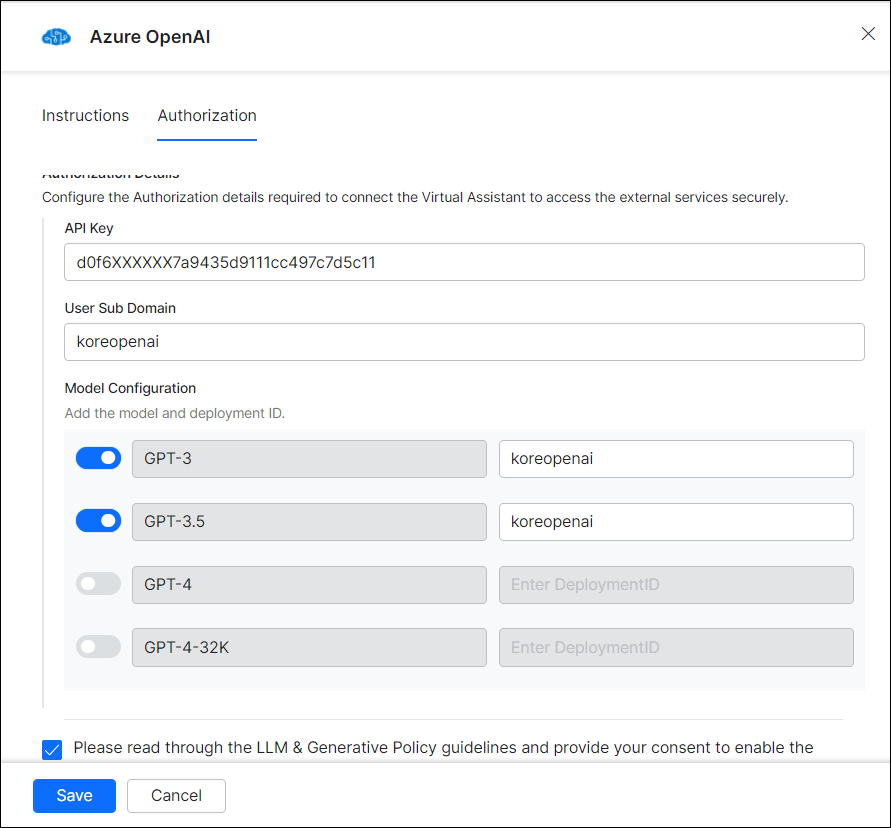The width and height of the screenshot is (891, 828).
Task: Click inside the API Key field
Action: 463,261
